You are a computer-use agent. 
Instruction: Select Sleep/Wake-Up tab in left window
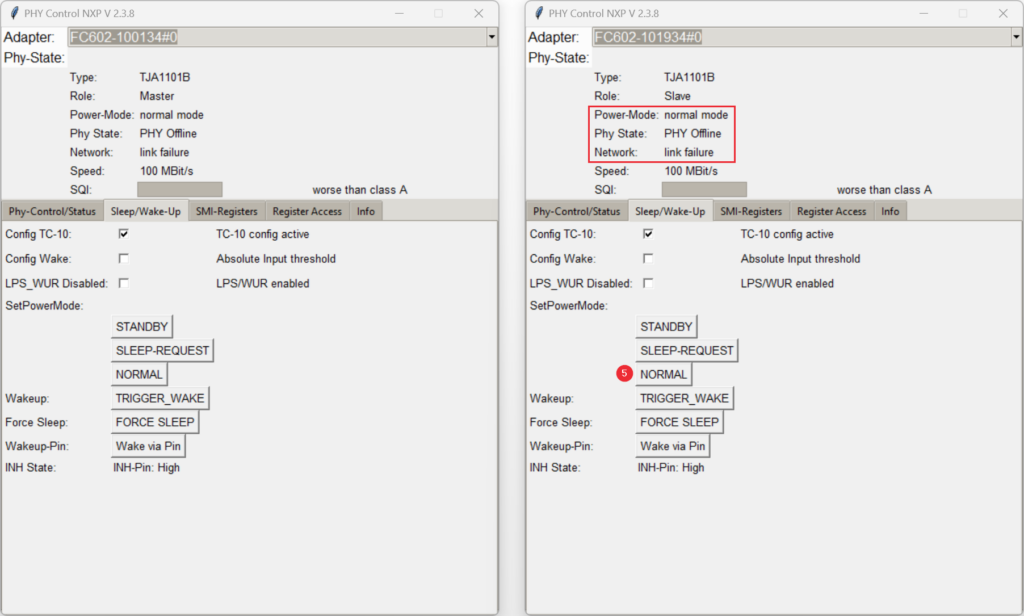point(146,211)
